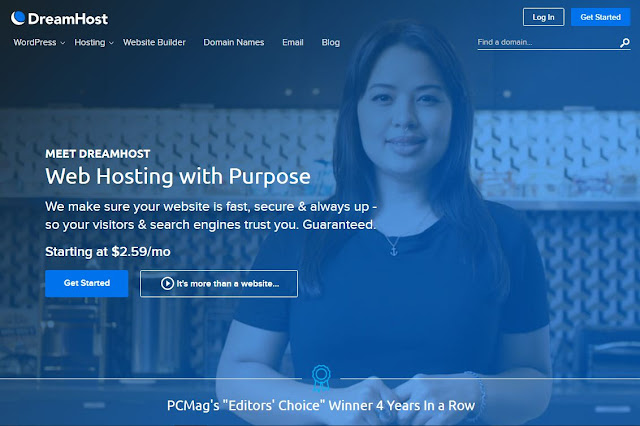Focus the Find a domain input field
Screen dimensions: 640x426
click(548, 42)
